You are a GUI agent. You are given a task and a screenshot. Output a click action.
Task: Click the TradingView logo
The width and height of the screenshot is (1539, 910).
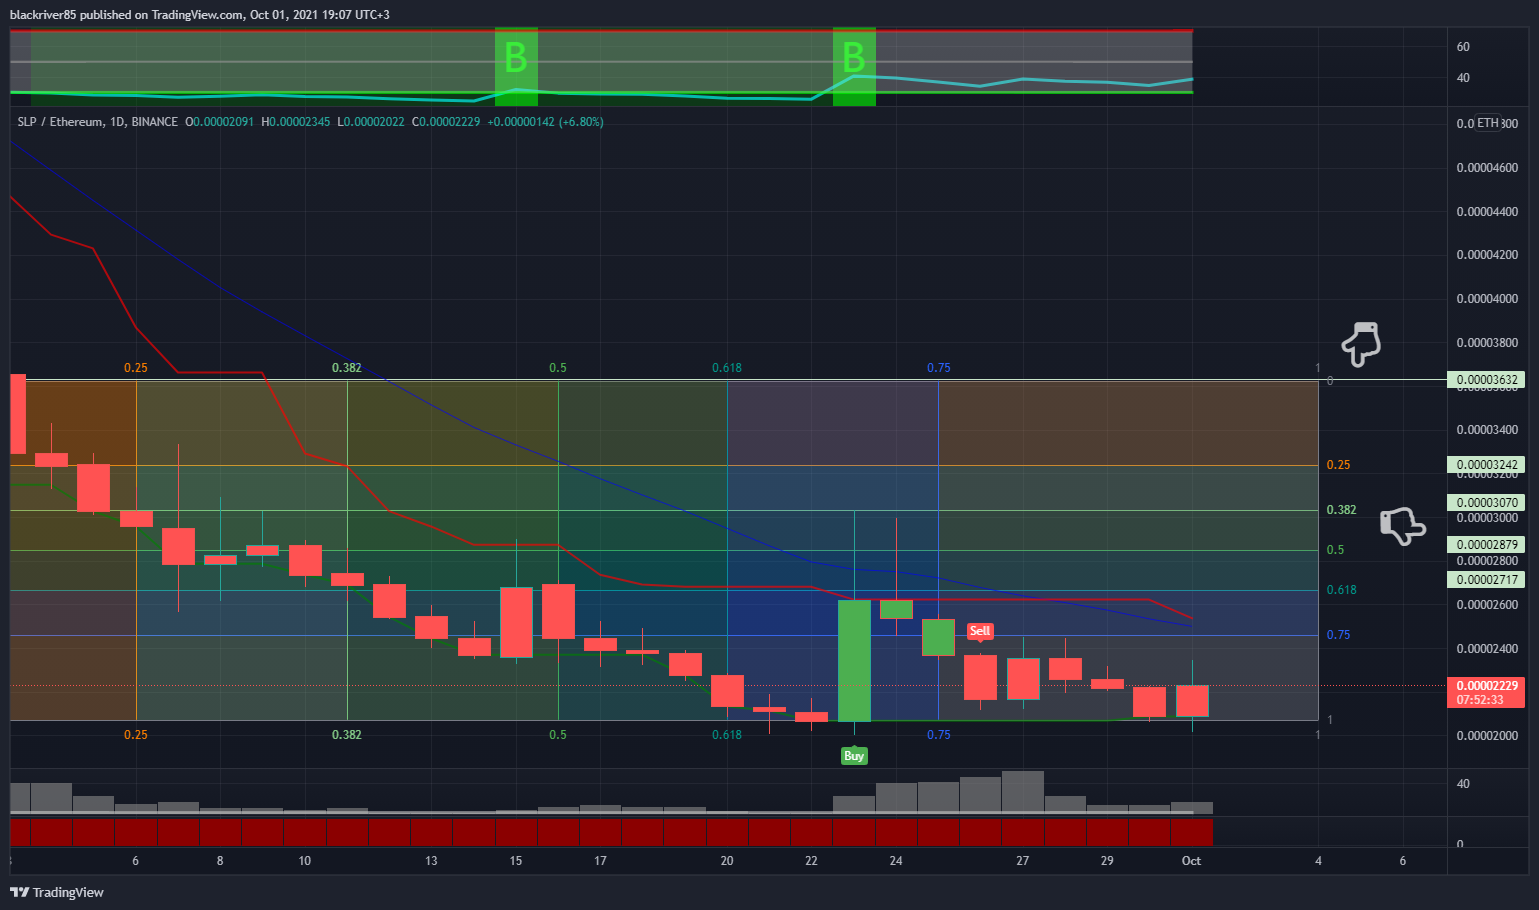click(x=57, y=892)
